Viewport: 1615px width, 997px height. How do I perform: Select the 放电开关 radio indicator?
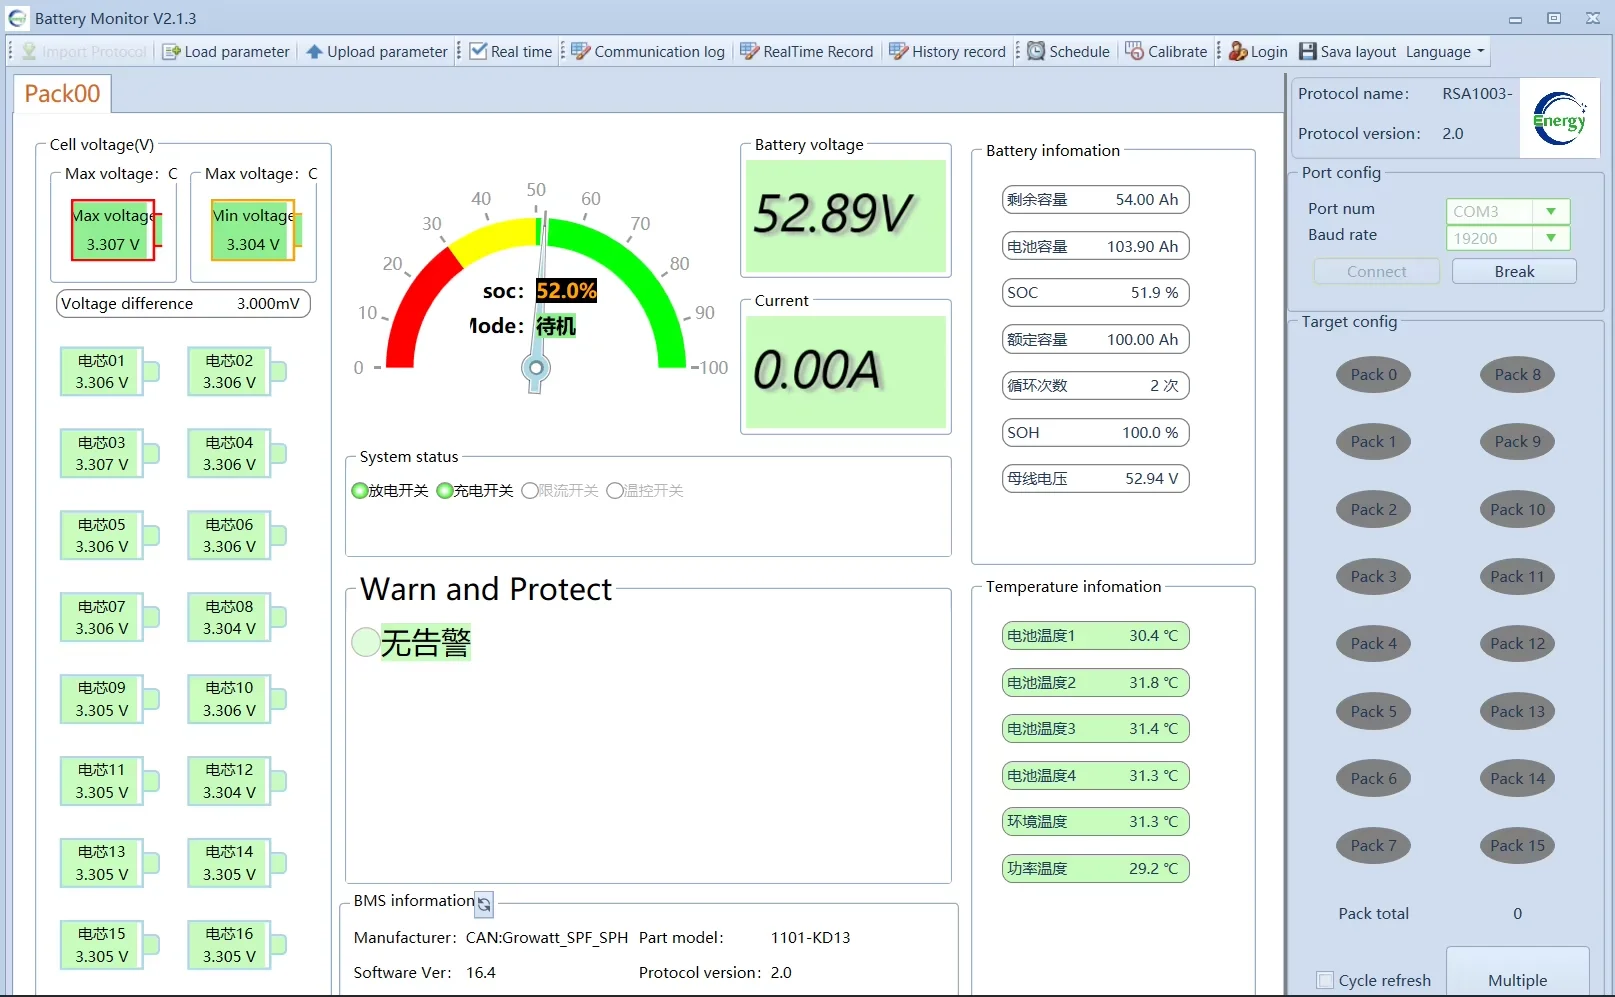[x=360, y=491]
